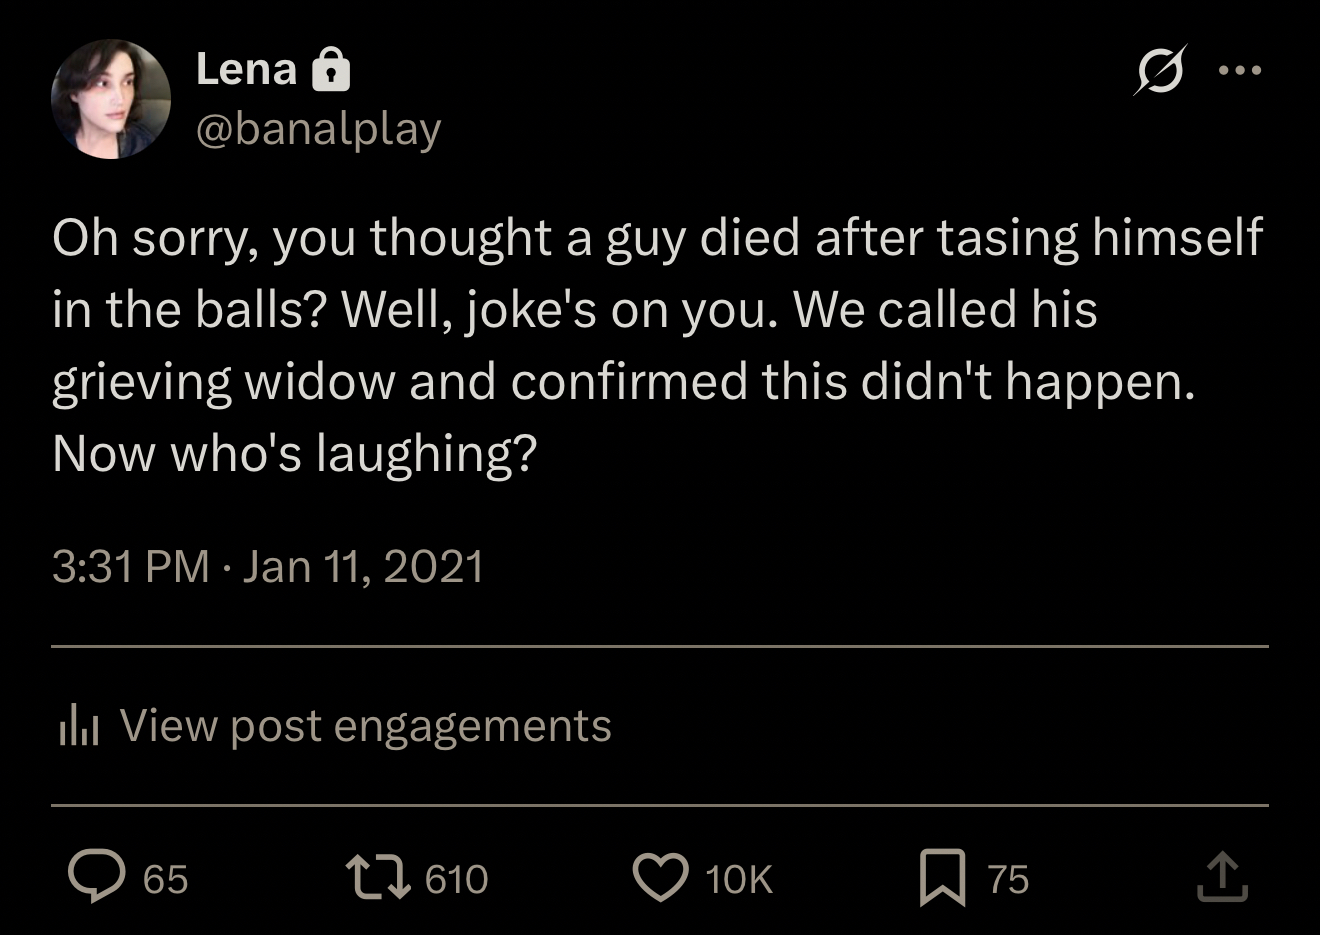Click the protected account lock icon
The height and width of the screenshot is (935, 1320).
click(331, 71)
